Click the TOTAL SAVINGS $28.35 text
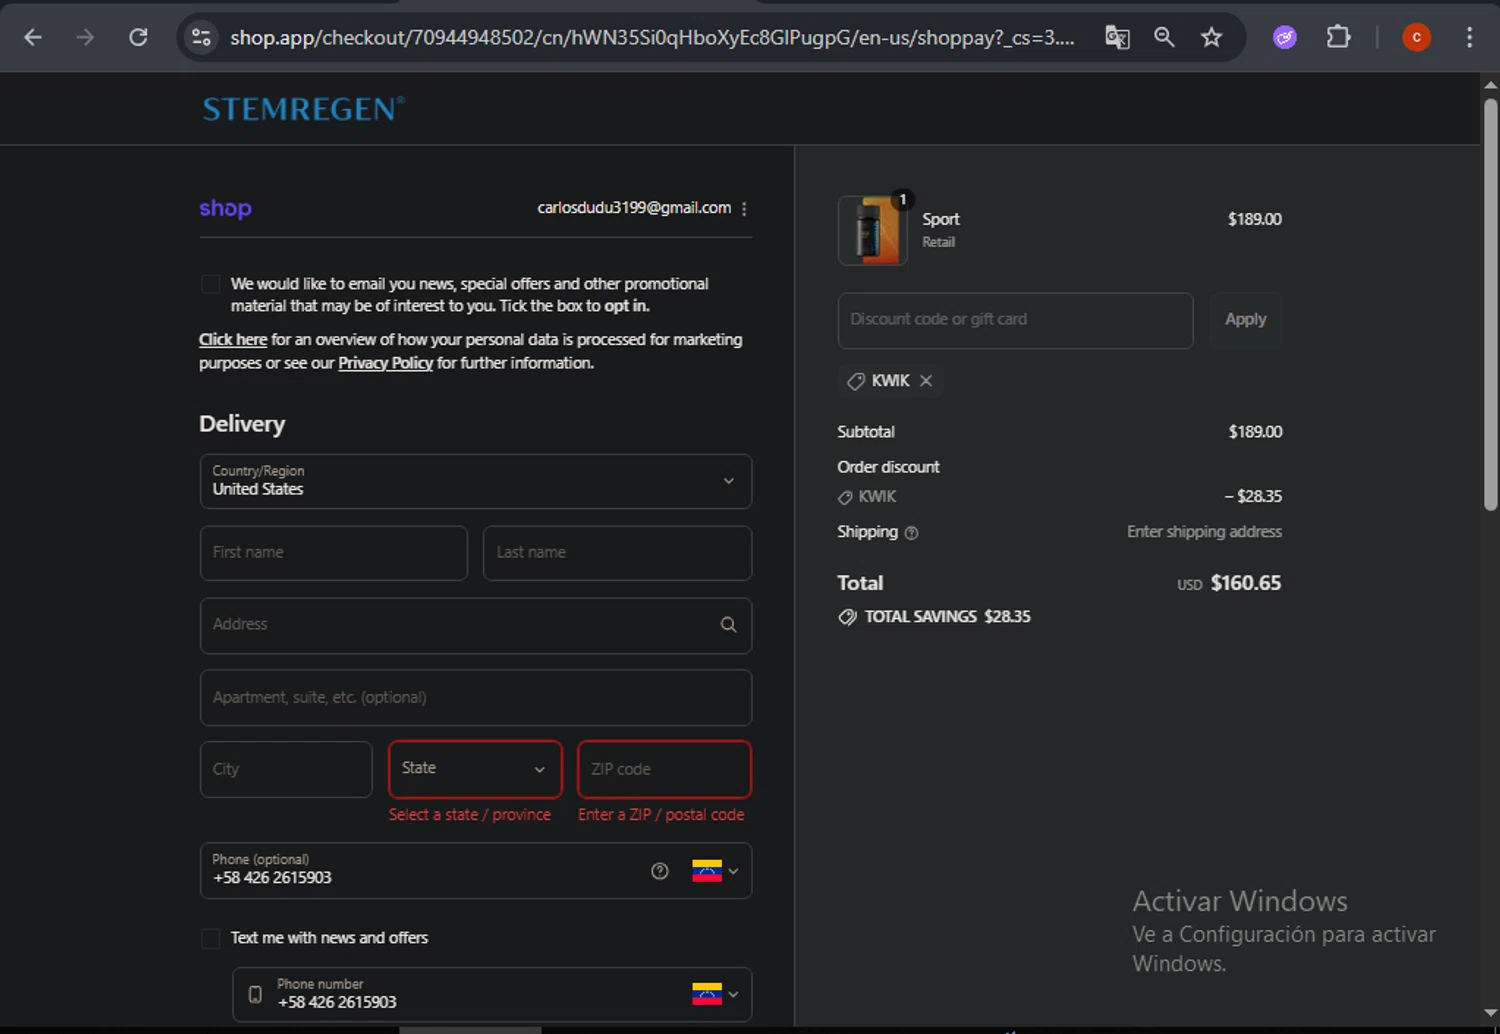Screen dimensions: 1500x1034 click(947, 617)
